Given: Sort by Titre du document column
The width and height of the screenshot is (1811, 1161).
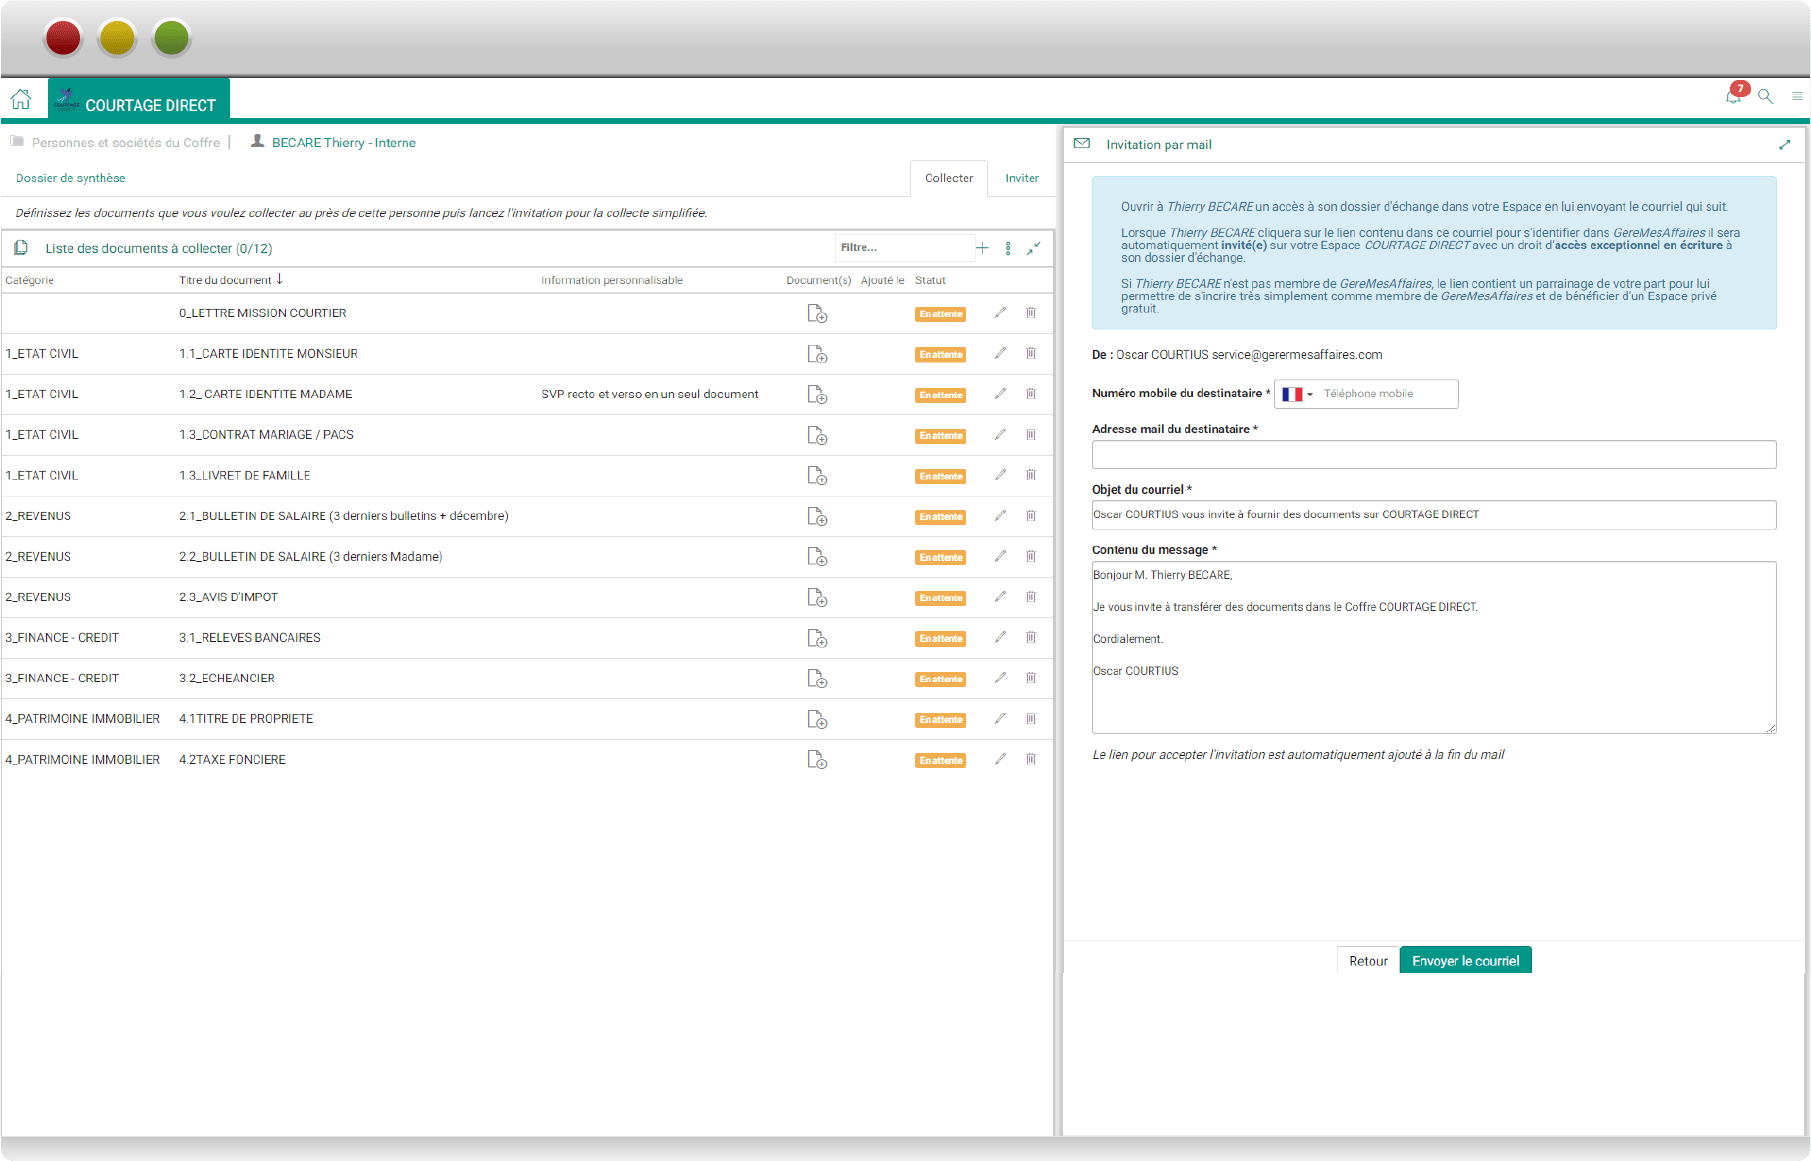Looking at the screenshot, I should (231, 280).
